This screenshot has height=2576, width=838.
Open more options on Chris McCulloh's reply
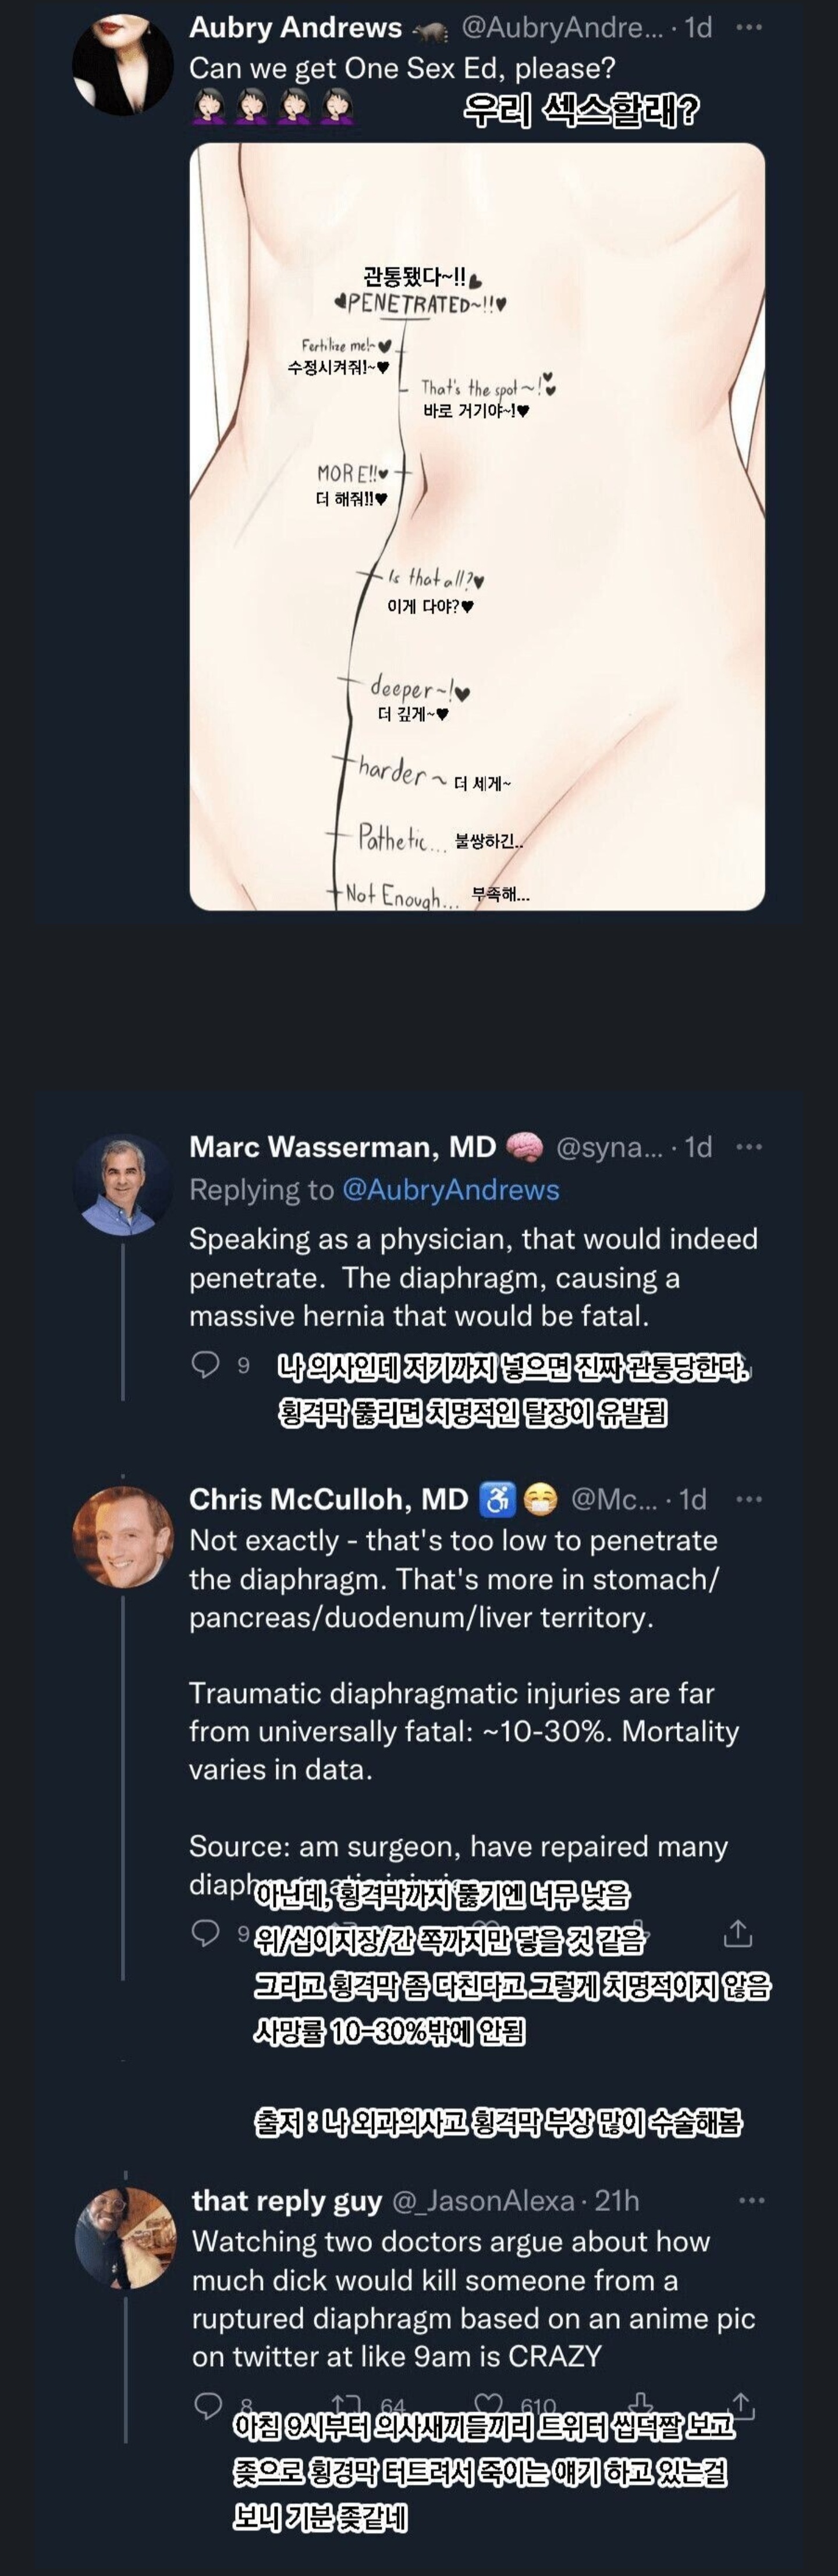[748, 1499]
